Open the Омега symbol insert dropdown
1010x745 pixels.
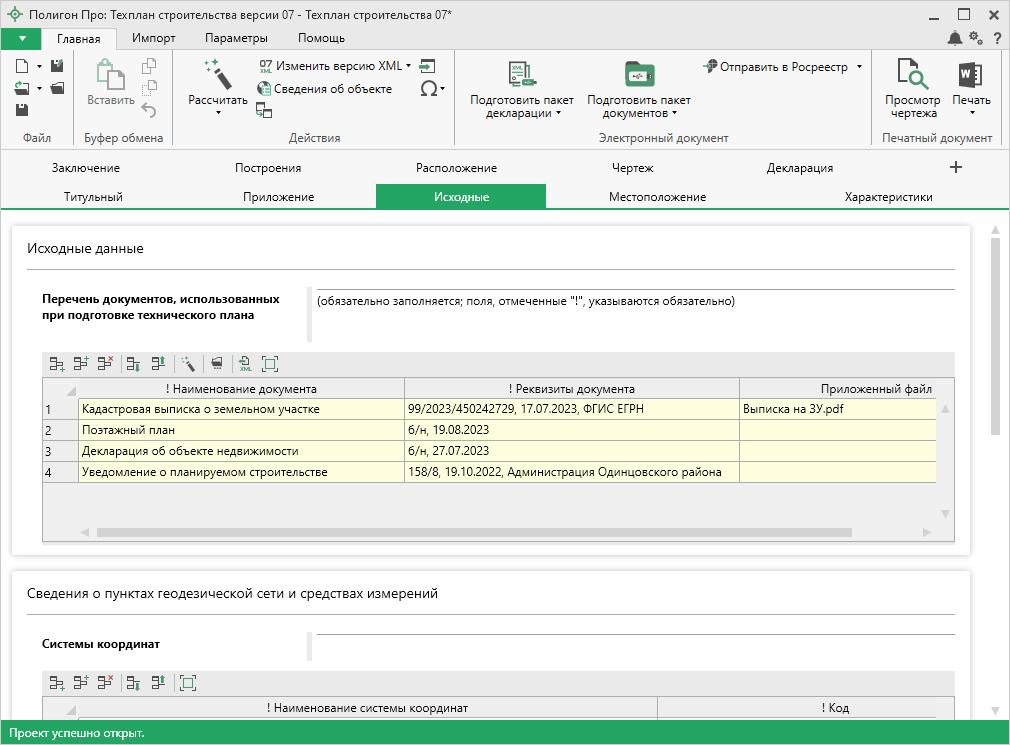432,88
